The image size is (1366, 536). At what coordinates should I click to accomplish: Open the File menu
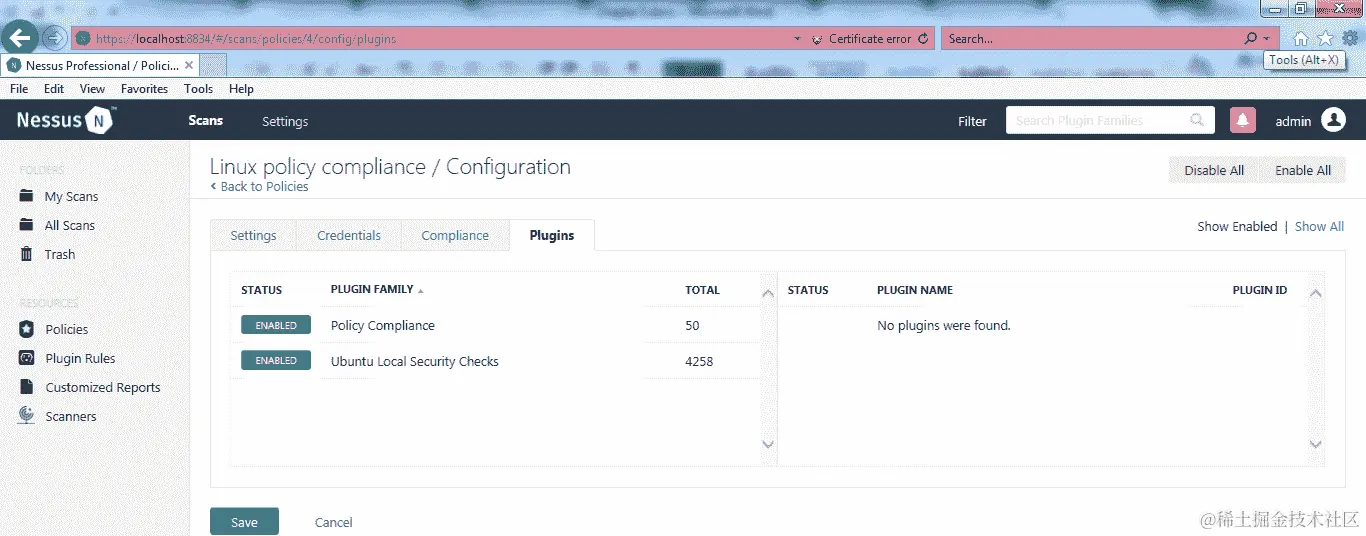[19, 89]
